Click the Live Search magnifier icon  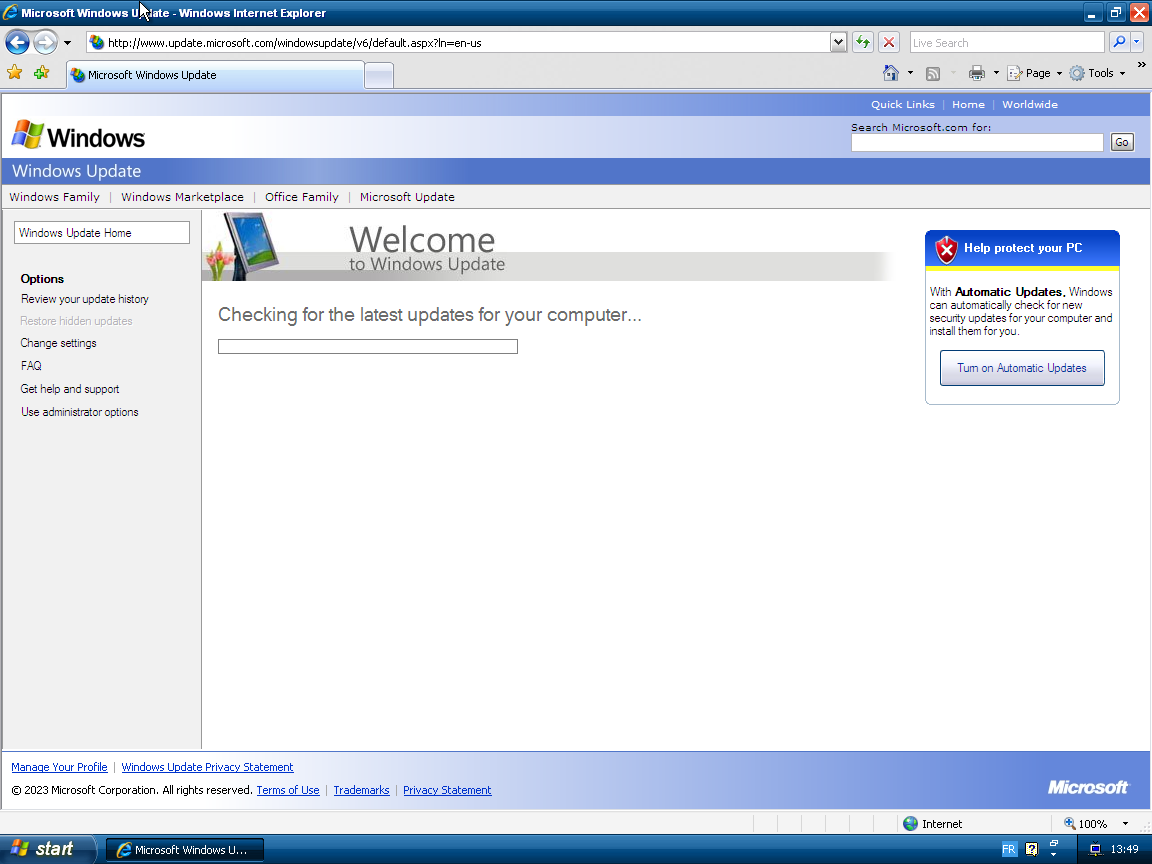1119,43
